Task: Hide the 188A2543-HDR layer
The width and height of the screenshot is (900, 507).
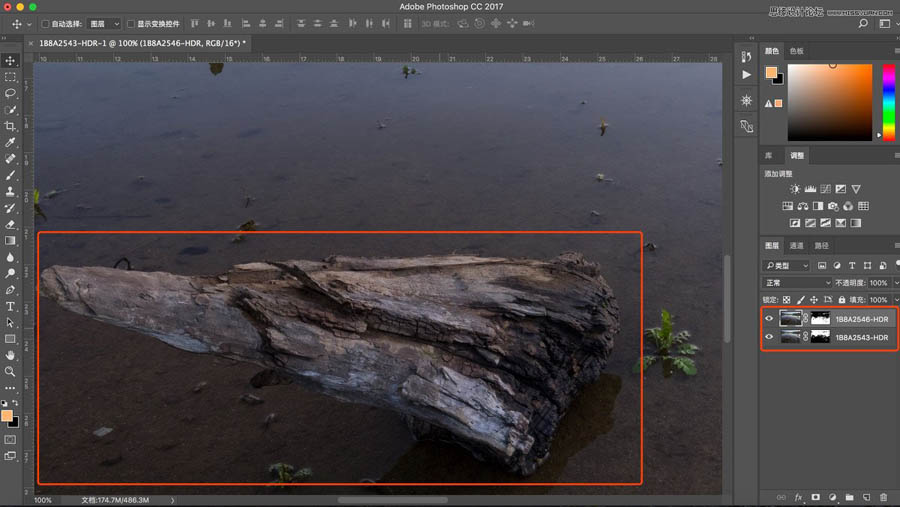Action: click(x=769, y=337)
